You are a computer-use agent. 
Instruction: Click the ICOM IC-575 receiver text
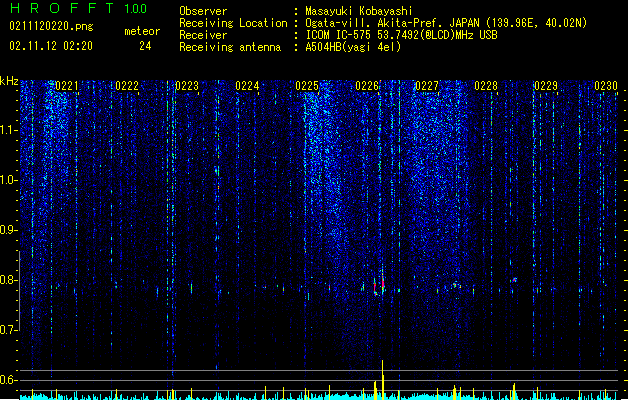click(x=401, y=35)
